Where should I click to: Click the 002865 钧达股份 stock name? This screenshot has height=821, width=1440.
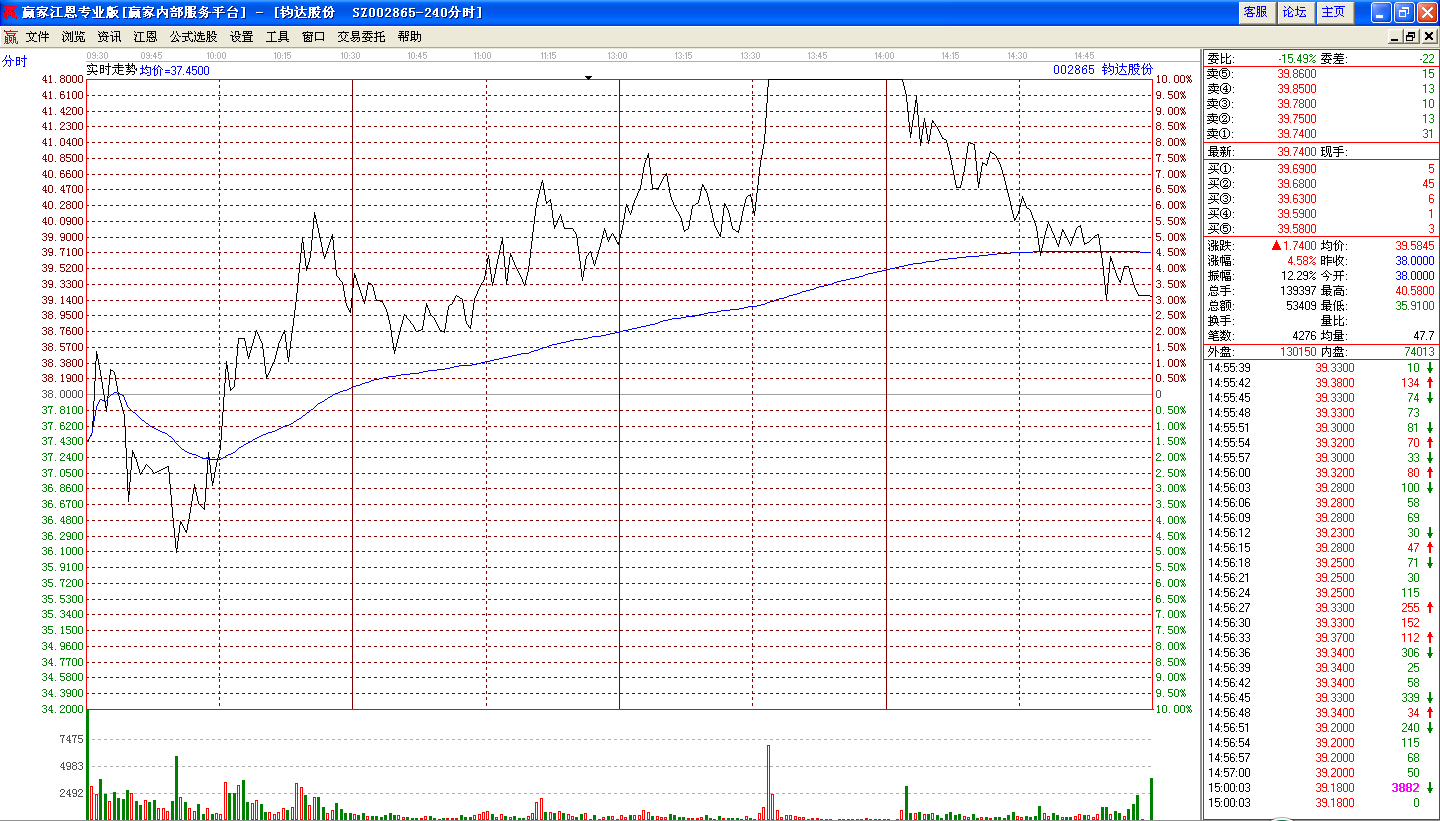click(1102, 70)
